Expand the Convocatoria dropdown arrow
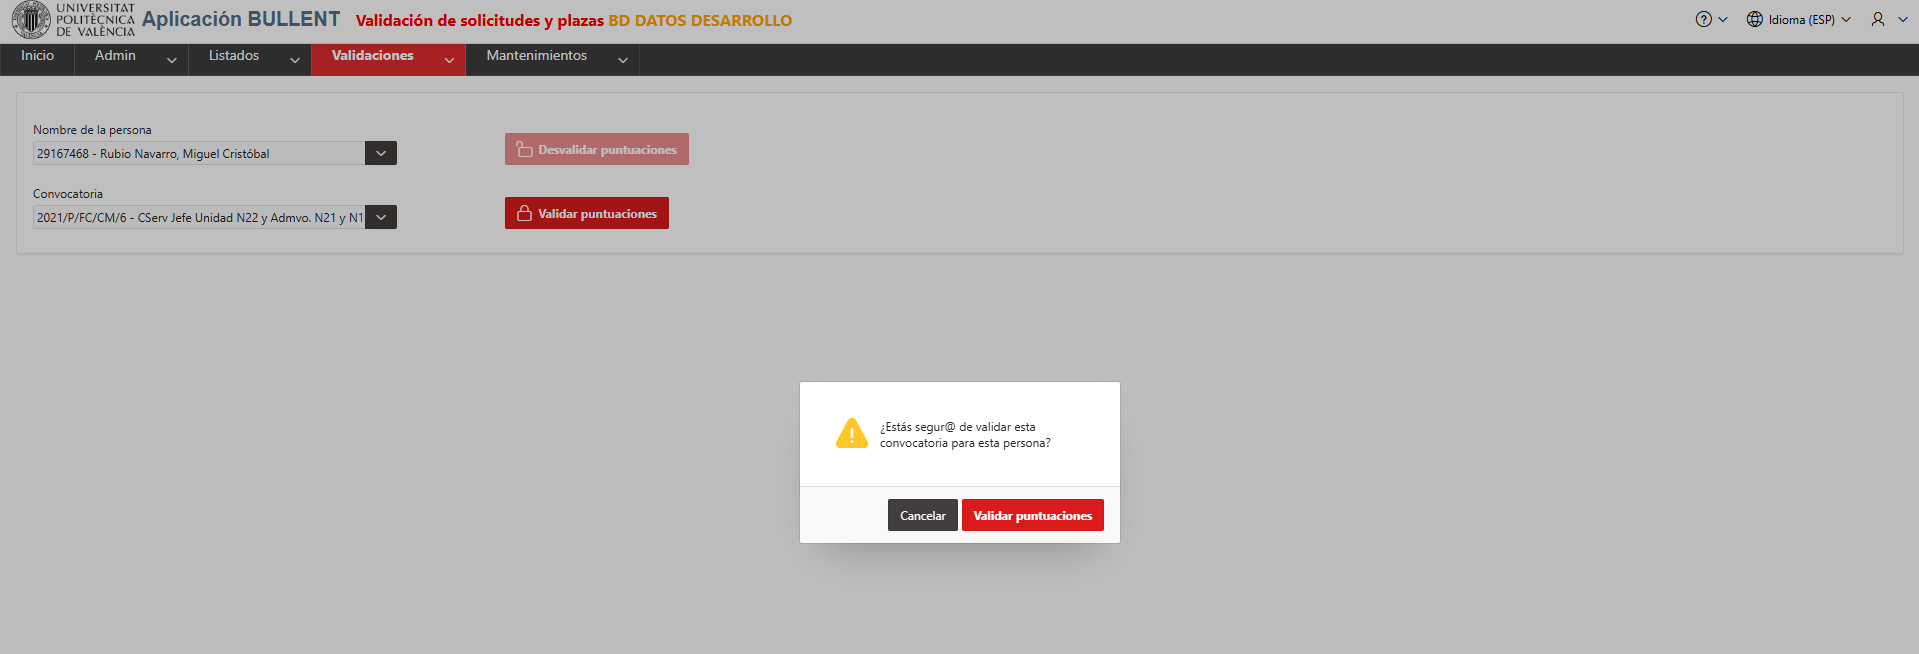This screenshot has height=654, width=1919. (381, 217)
